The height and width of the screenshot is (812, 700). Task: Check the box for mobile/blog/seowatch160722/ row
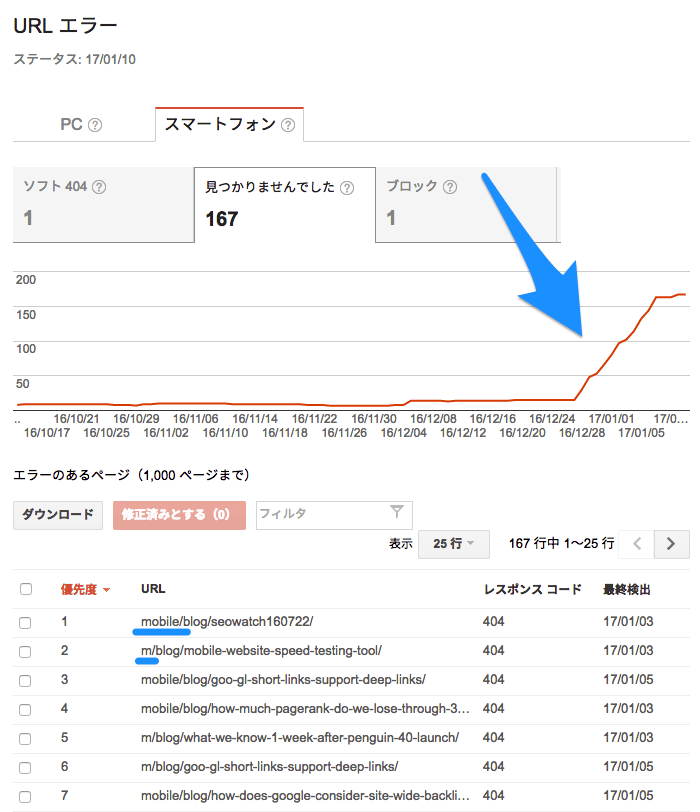pyautogui.click(x=26, y=623)
